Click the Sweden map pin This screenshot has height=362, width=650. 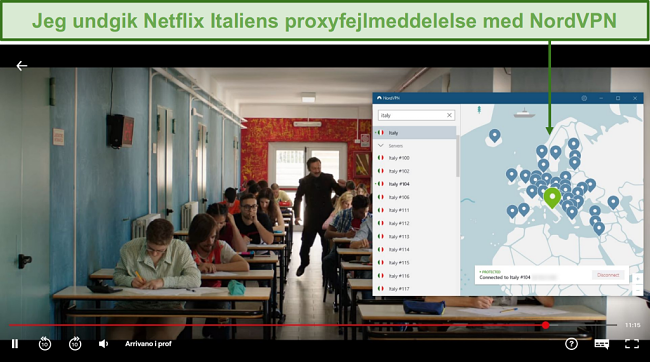555,152
